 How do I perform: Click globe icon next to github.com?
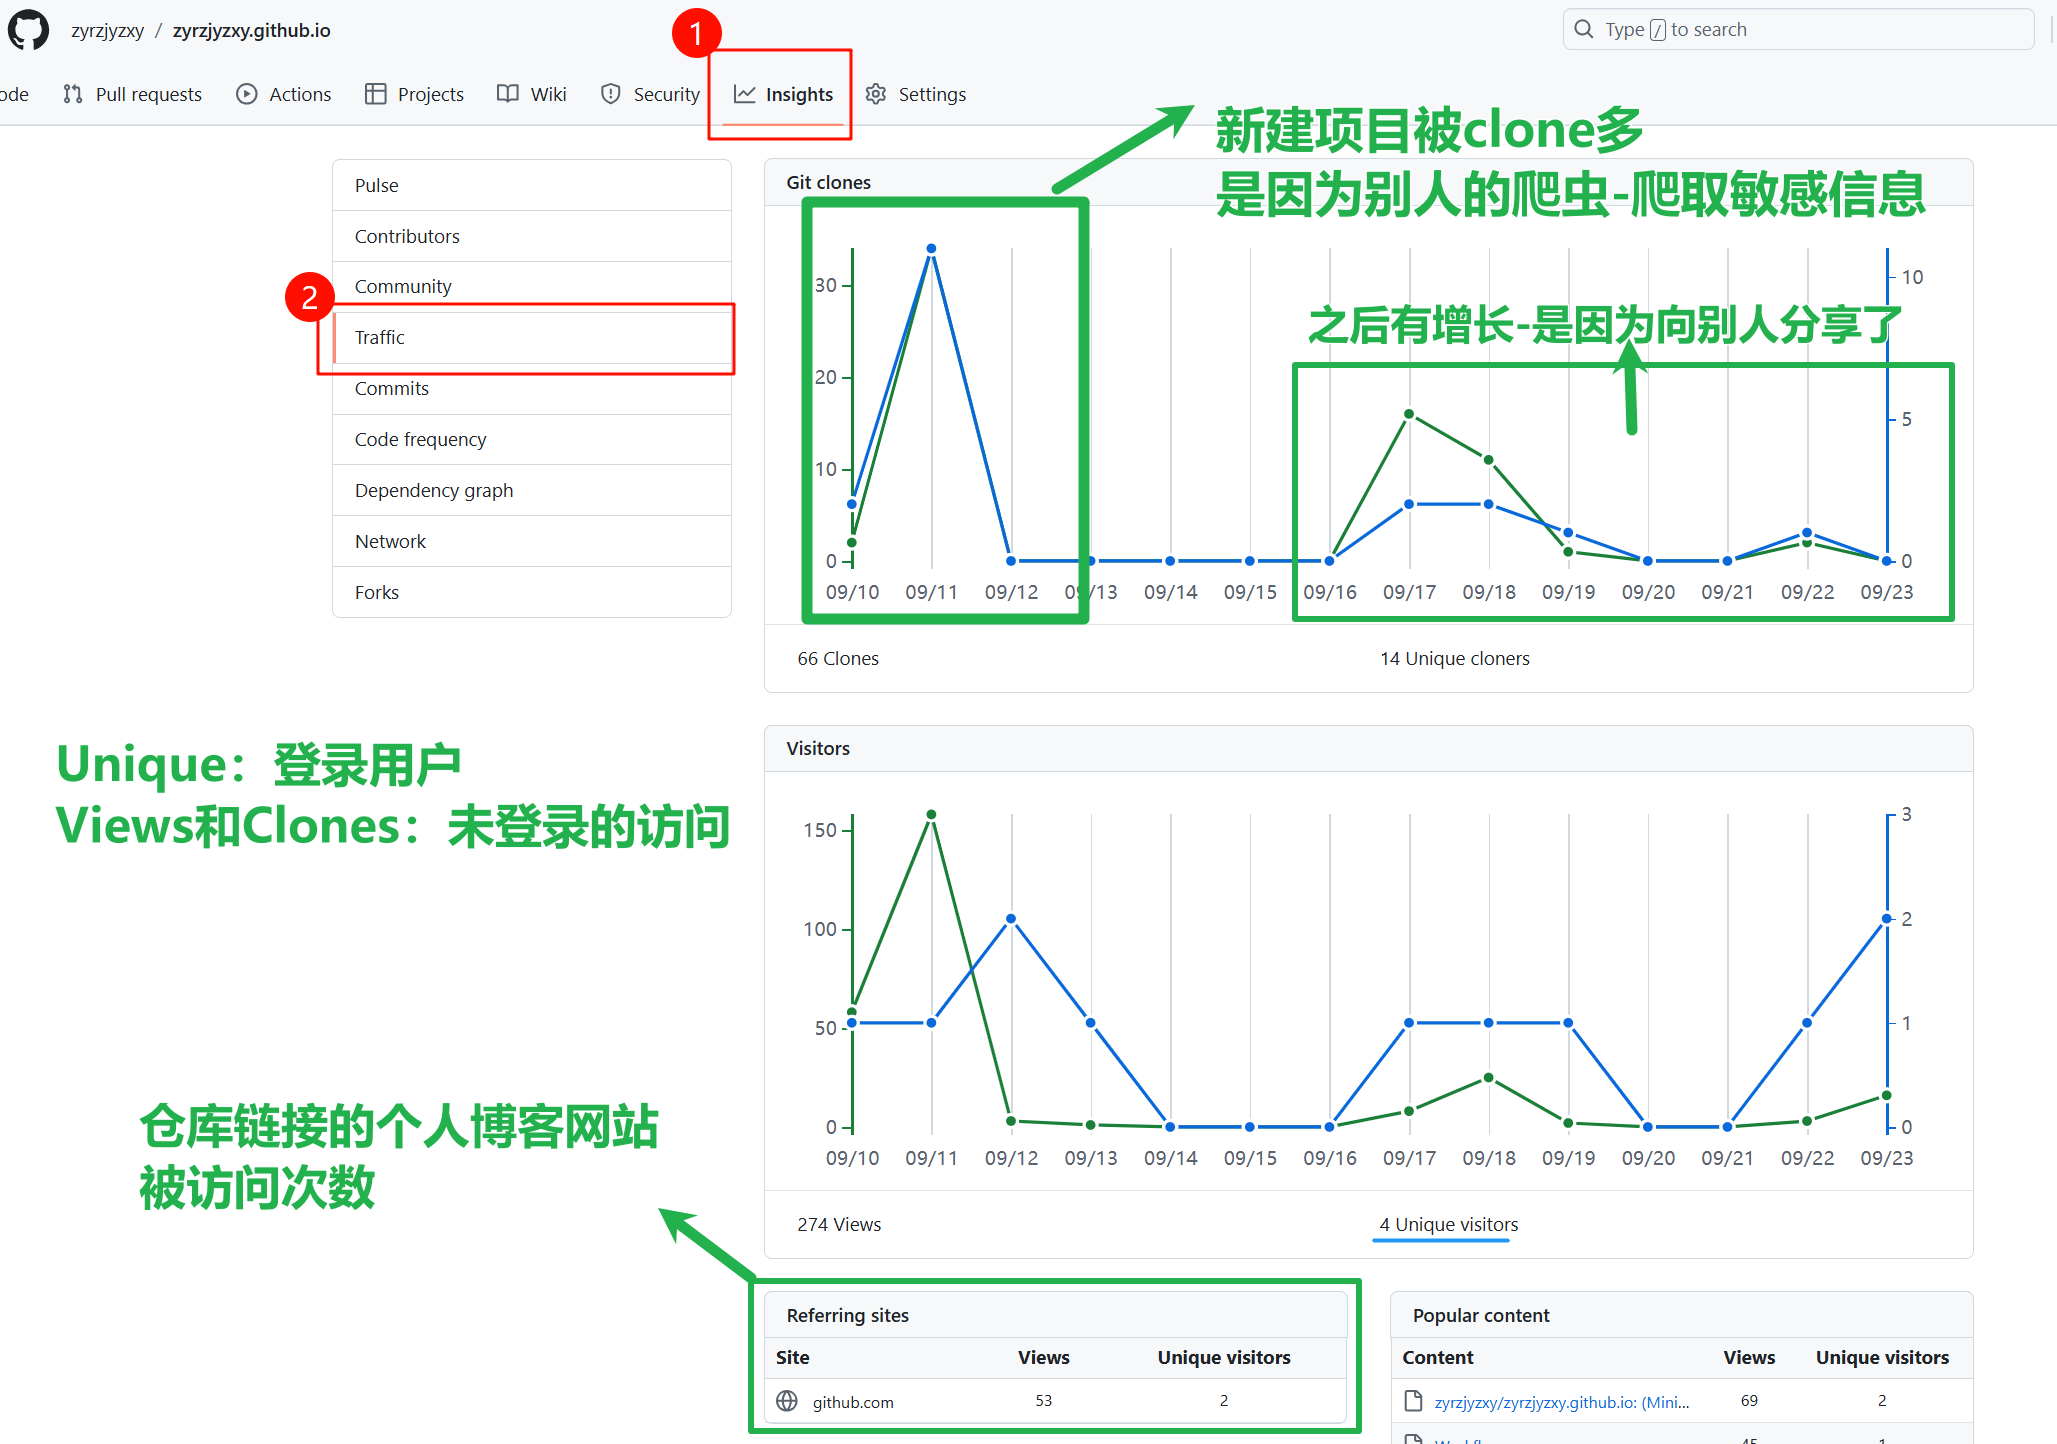pos(787,1401)
